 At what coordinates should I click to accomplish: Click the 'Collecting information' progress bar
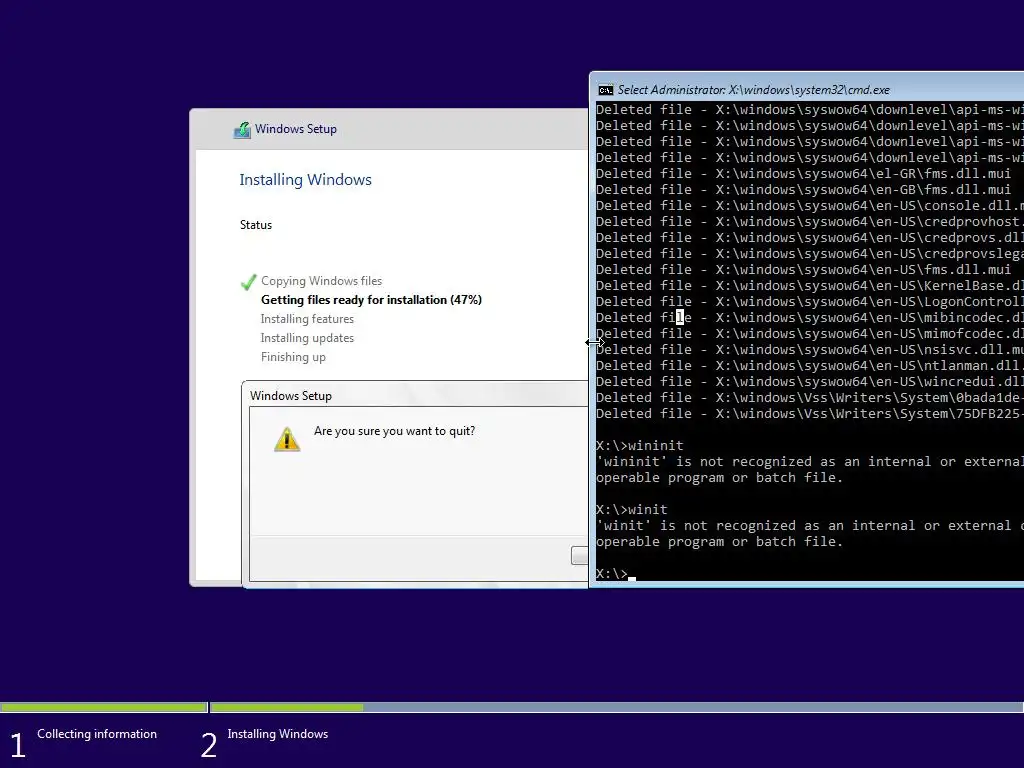click(x=104, y=707)
